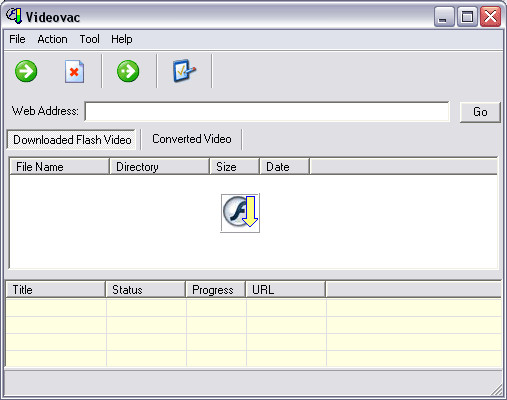Viewport: 507px width, 400px height.
Task: Sort by Size column header
Action: (x=234, y=167)
